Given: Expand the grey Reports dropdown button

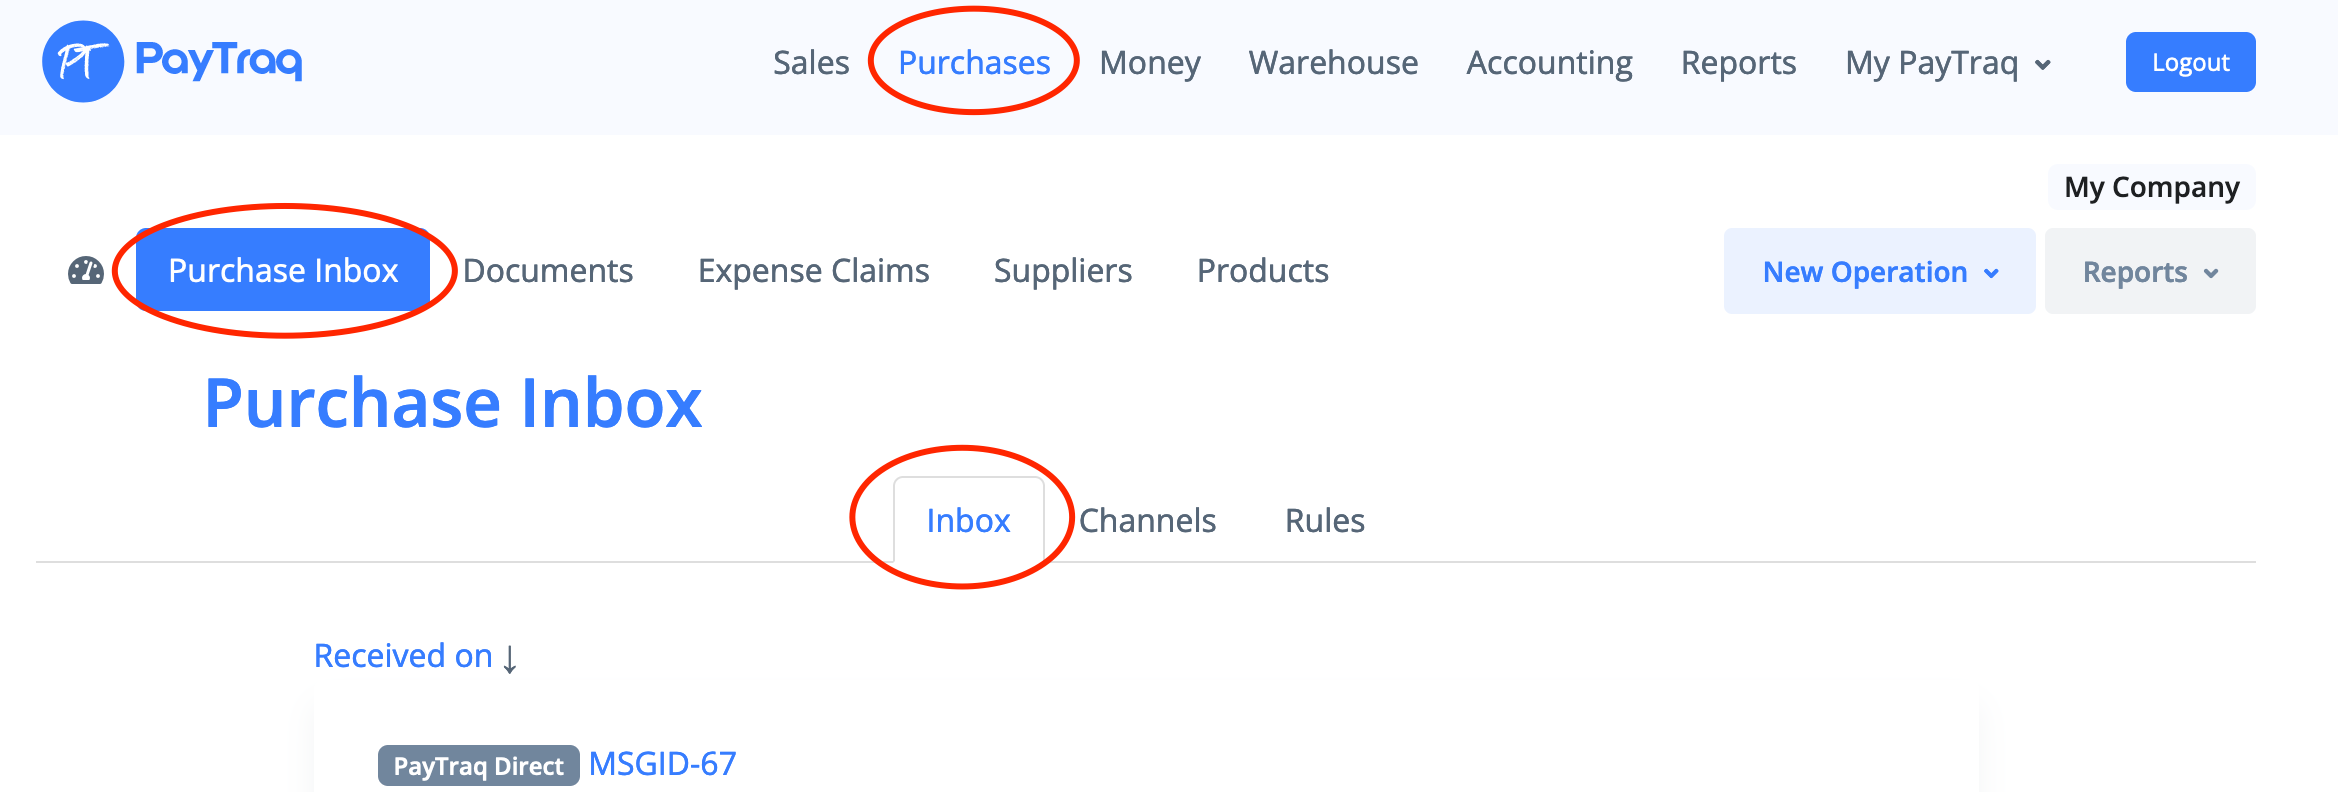Looking at the screenshot, I should pyautogui.click(x=2149, y=272).
